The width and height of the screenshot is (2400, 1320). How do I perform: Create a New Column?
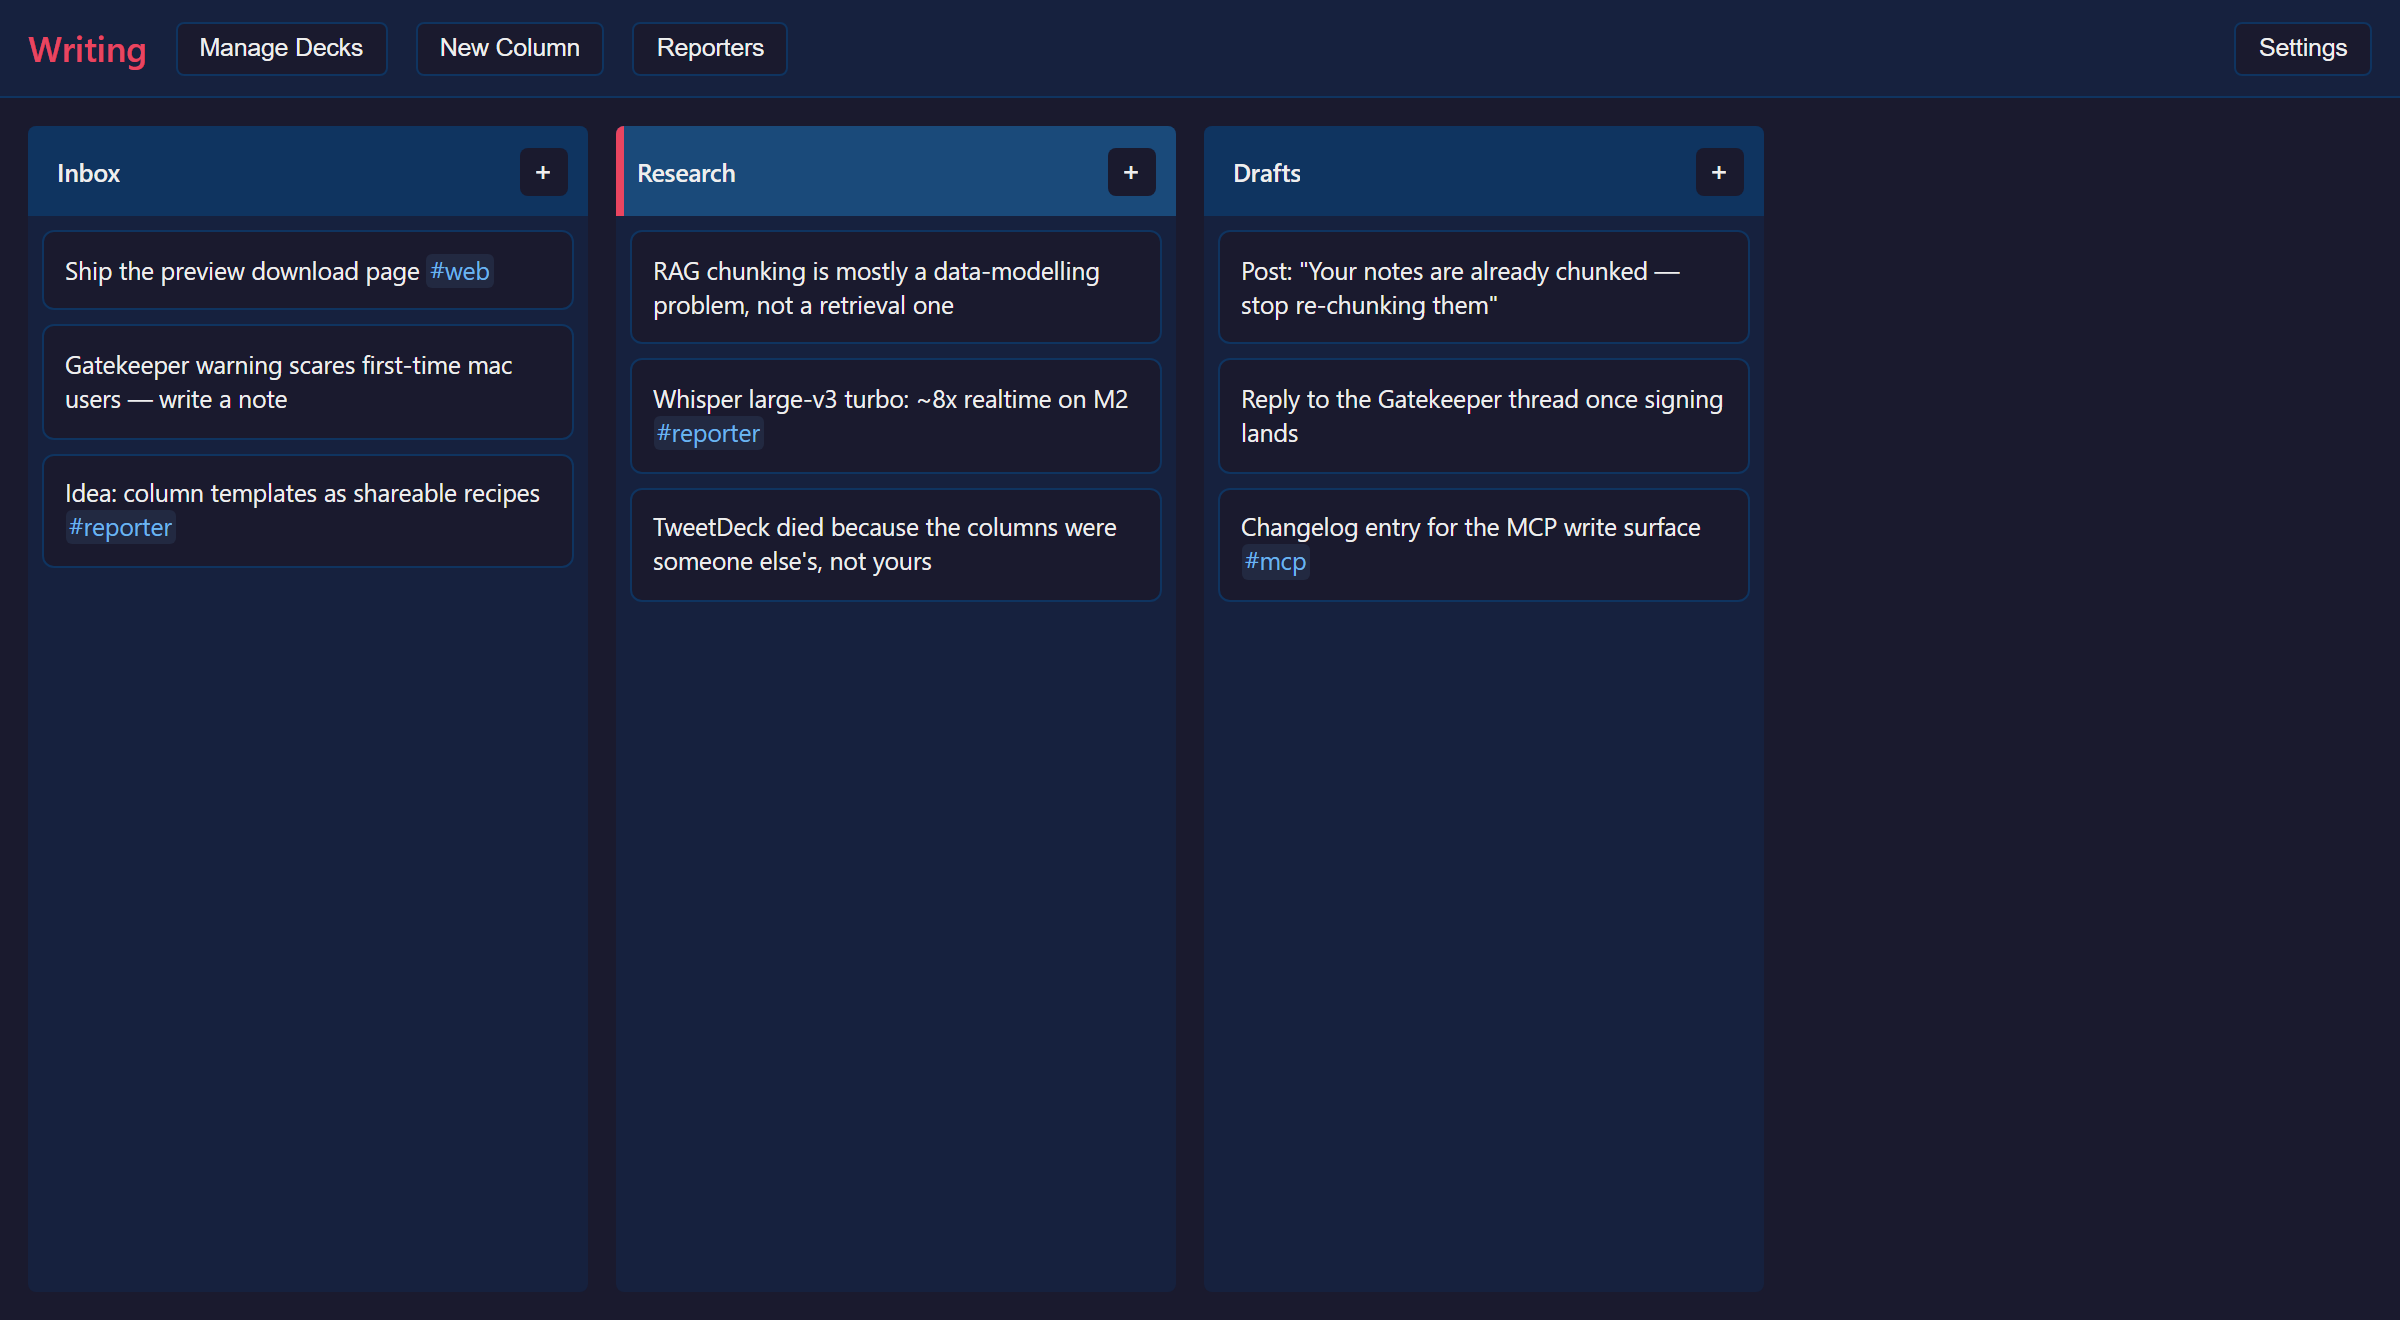coord(510,48)
